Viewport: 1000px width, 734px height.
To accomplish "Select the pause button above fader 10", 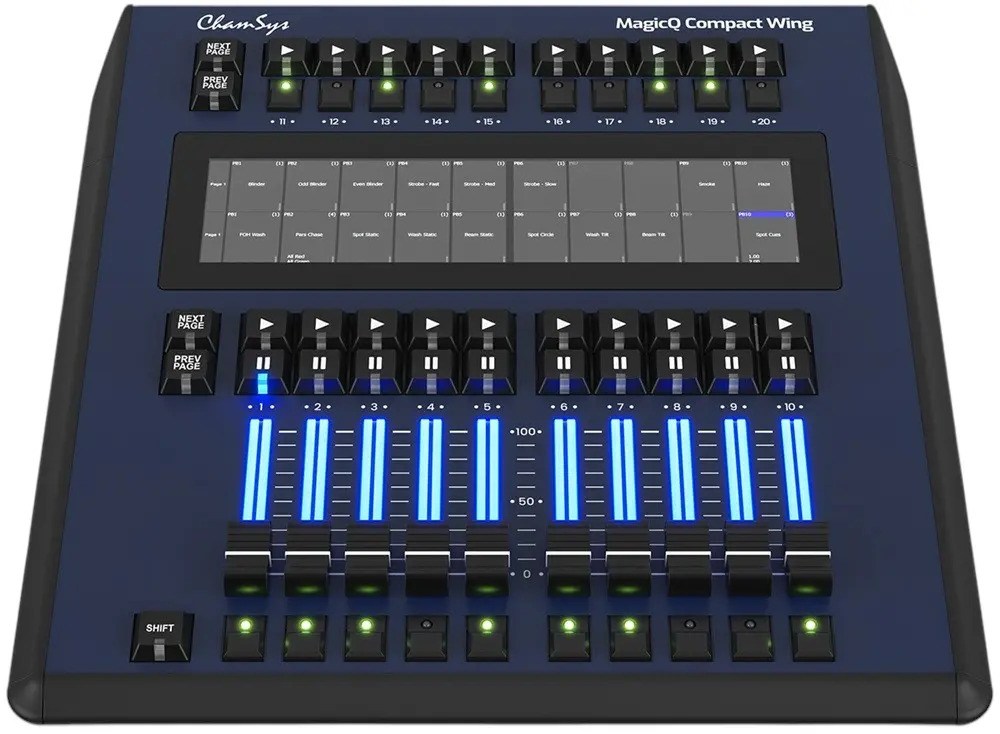I will (x=788, y=371).
